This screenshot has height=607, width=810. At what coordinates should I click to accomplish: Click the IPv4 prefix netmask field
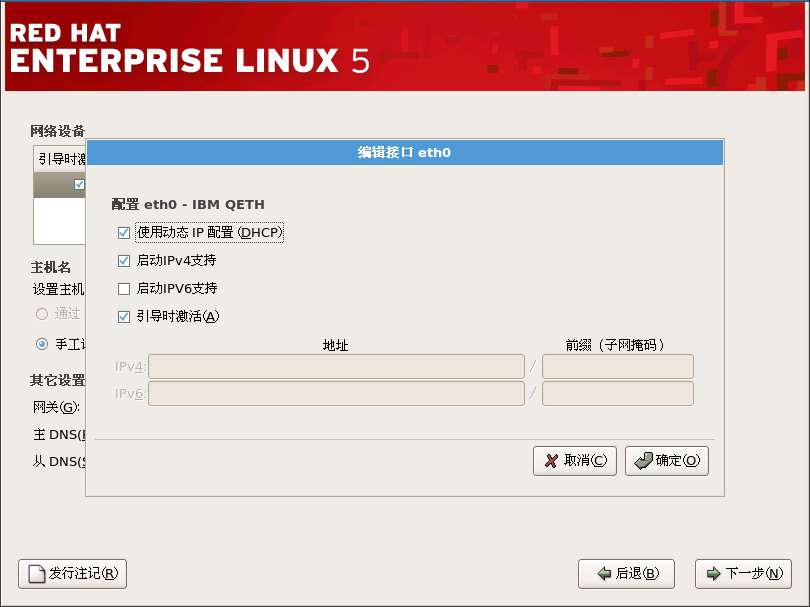[618, 367]
